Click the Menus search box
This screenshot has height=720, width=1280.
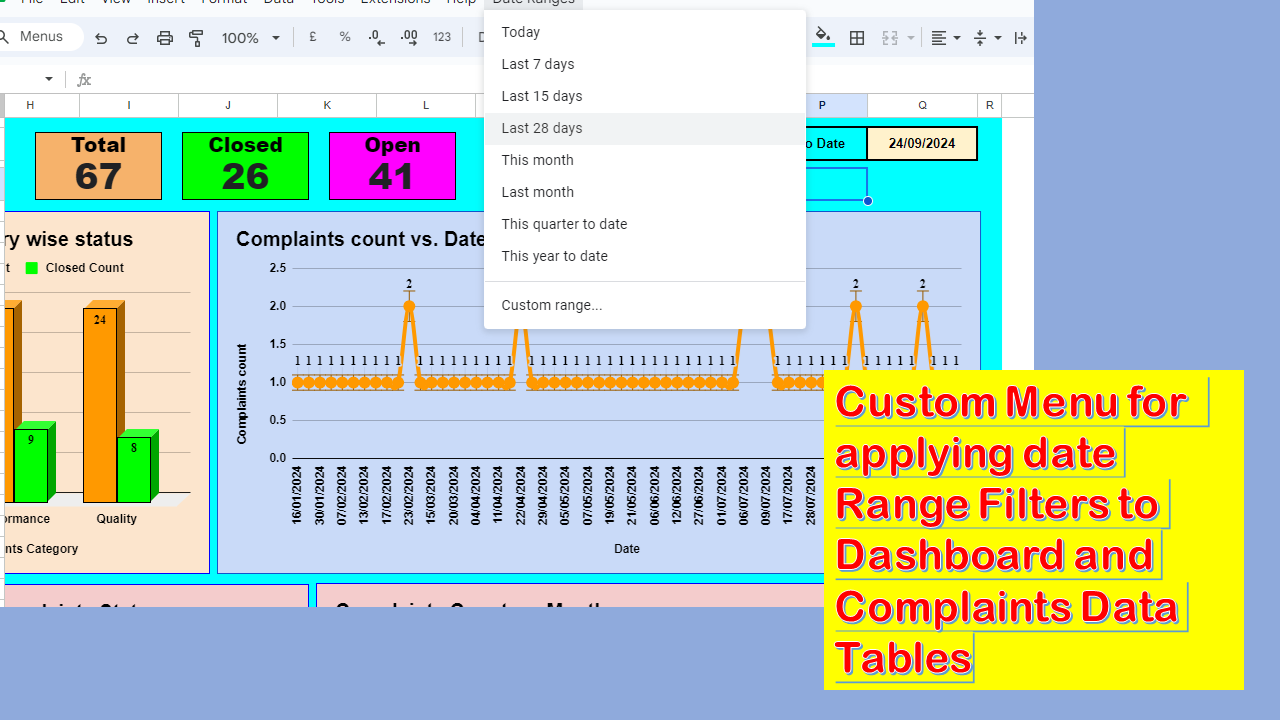tap(42, 37)
